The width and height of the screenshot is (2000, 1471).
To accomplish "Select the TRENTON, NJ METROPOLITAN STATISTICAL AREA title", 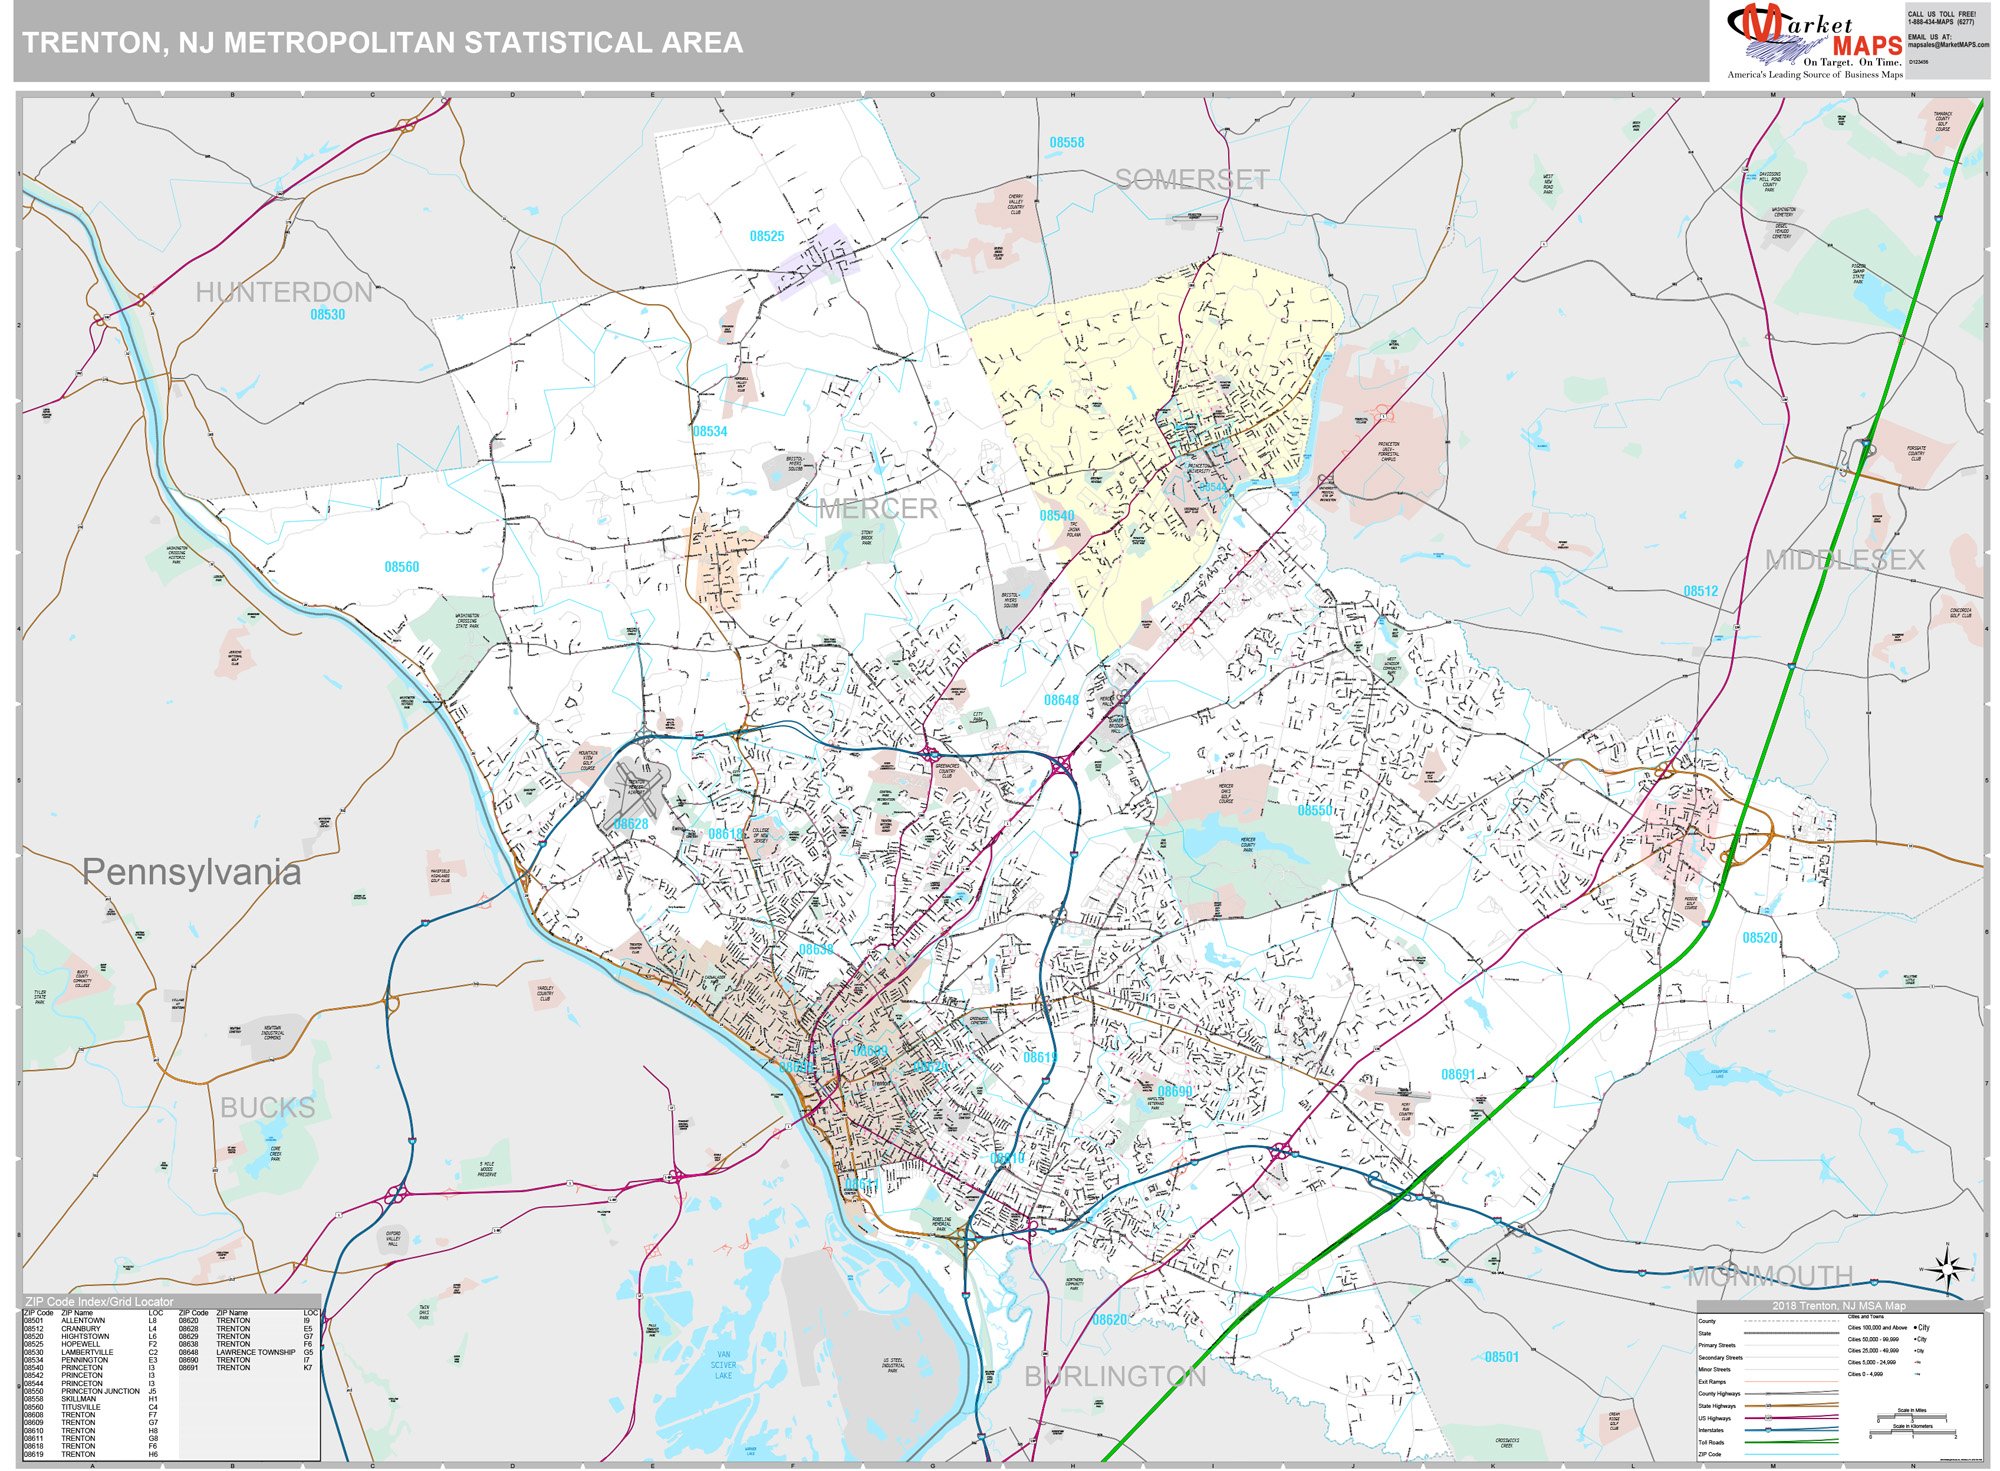I will click(x=383, y=41).
